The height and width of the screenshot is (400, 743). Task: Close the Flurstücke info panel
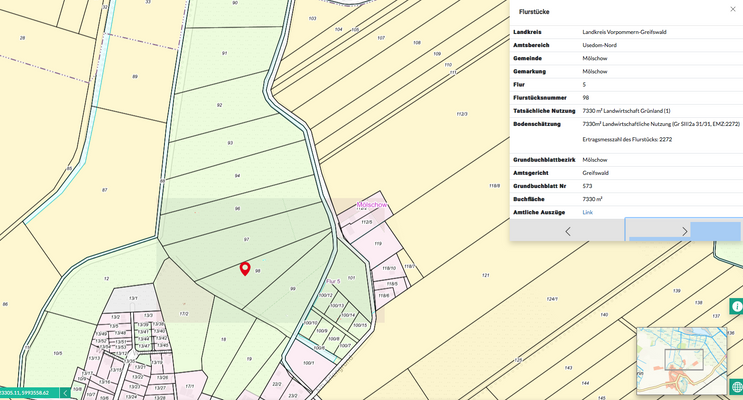(729, 10)
